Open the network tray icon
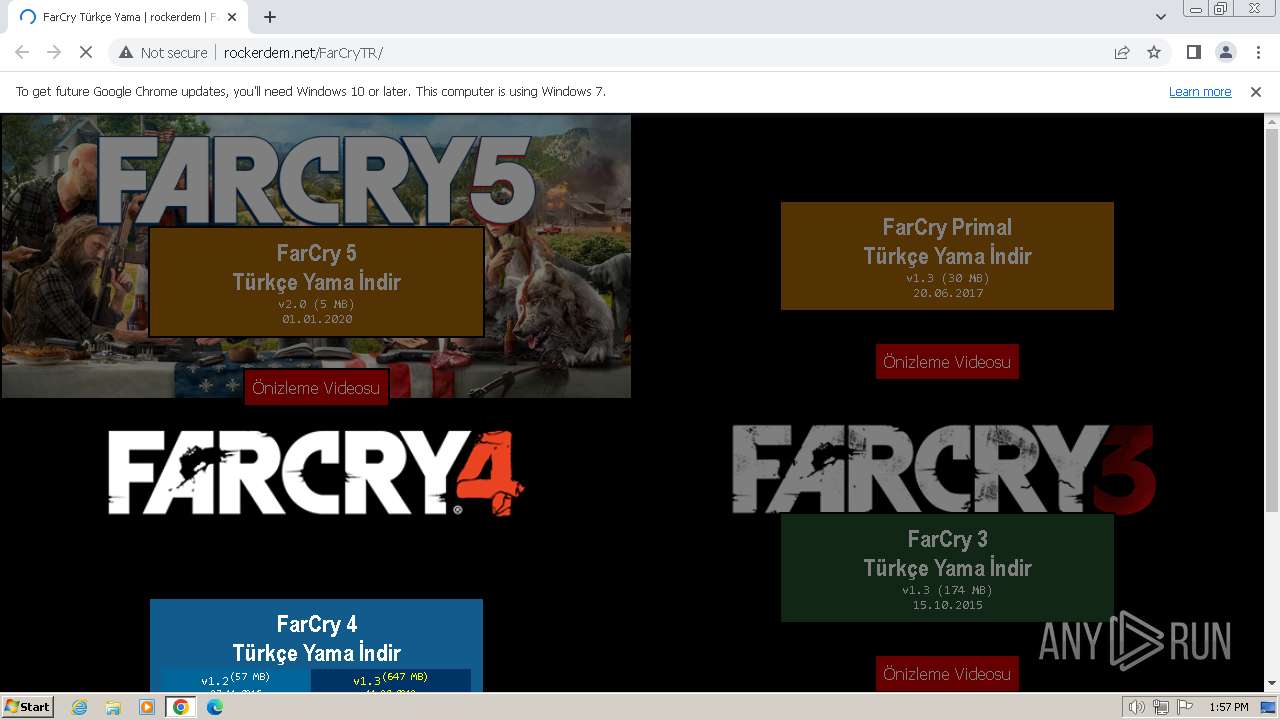 point(1161,707)
